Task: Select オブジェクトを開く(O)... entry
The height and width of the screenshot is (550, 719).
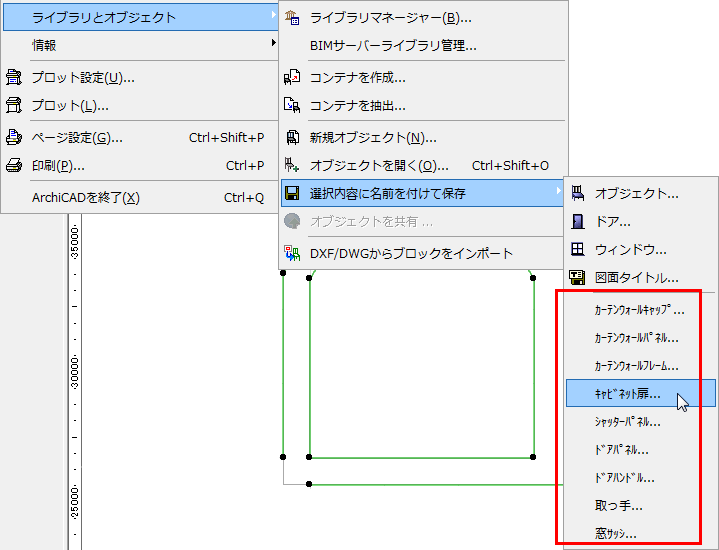Action: tap(423, 165)
